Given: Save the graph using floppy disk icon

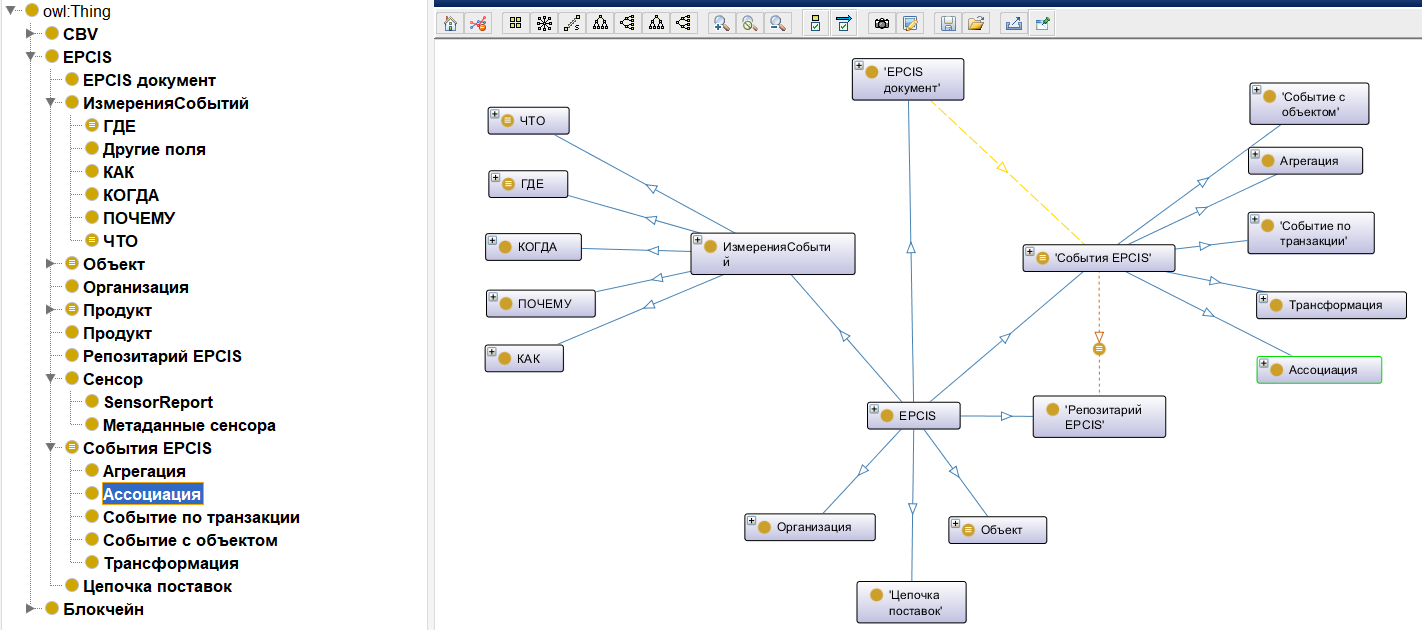Looking at the screenshot, I should (x=948, y=23).
